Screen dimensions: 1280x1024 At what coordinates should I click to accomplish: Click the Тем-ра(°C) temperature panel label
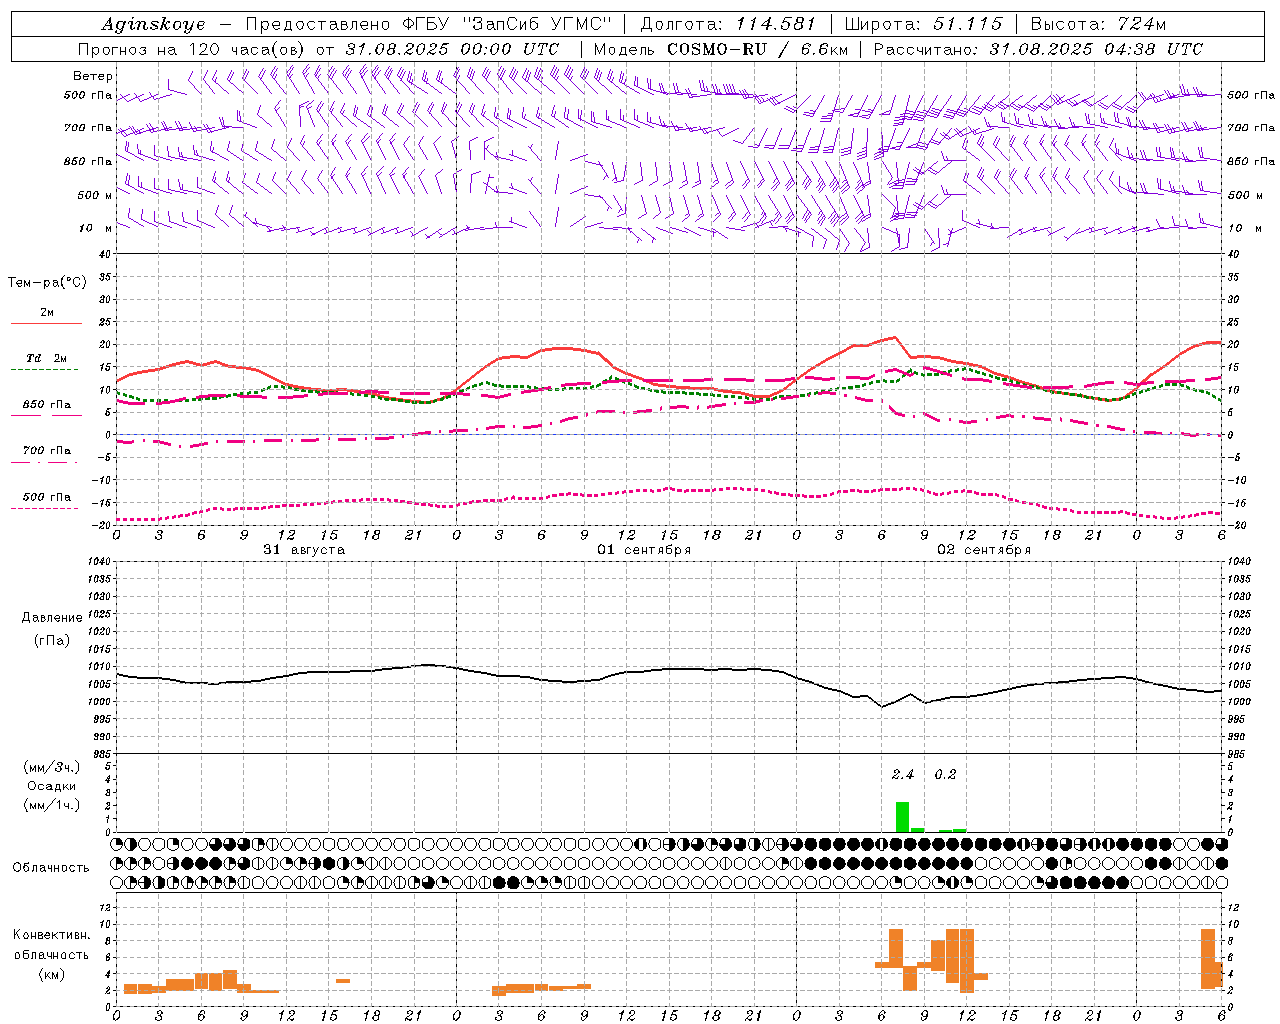(47, 283)
